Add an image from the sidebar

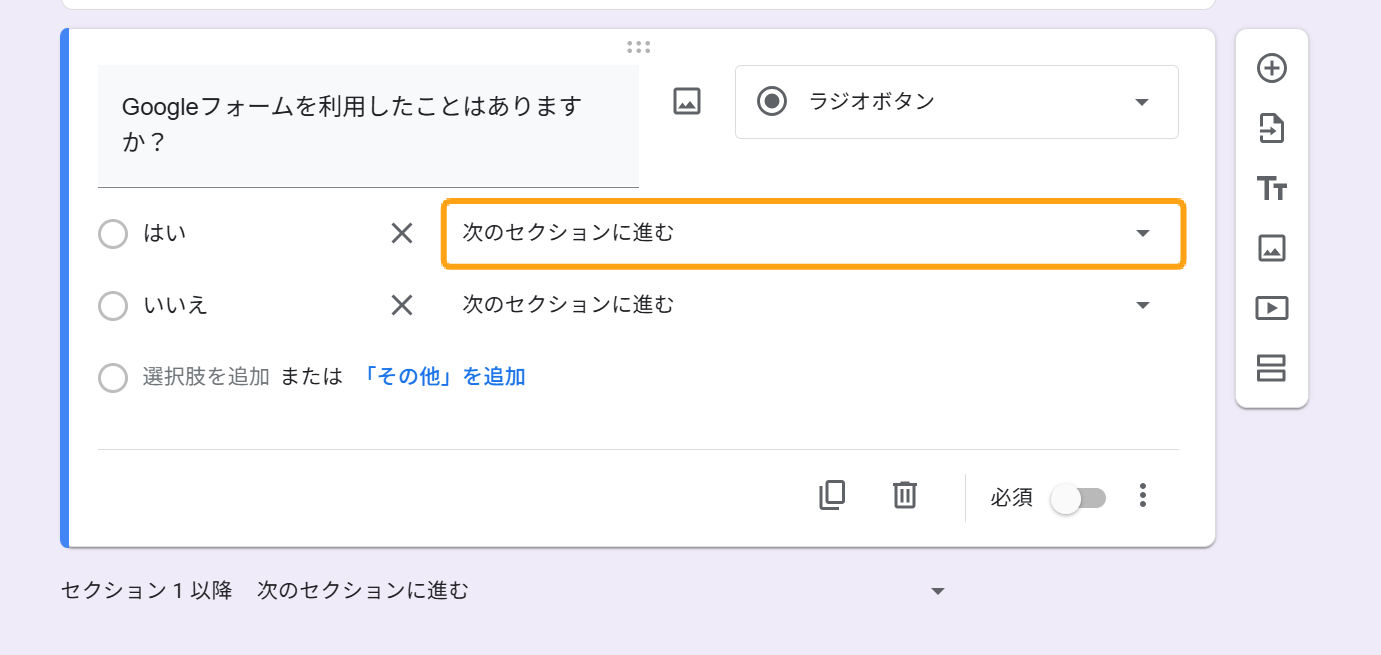coord(1271,248)
